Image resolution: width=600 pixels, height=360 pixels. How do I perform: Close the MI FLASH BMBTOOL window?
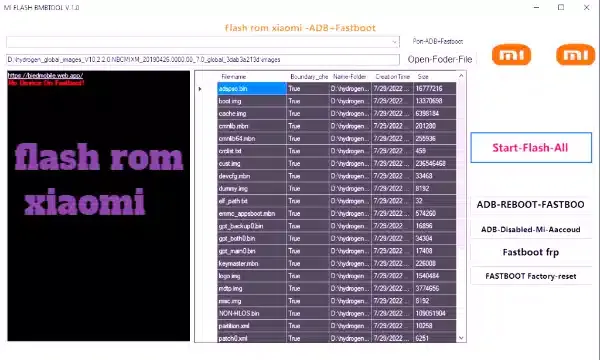click(586, 7)
